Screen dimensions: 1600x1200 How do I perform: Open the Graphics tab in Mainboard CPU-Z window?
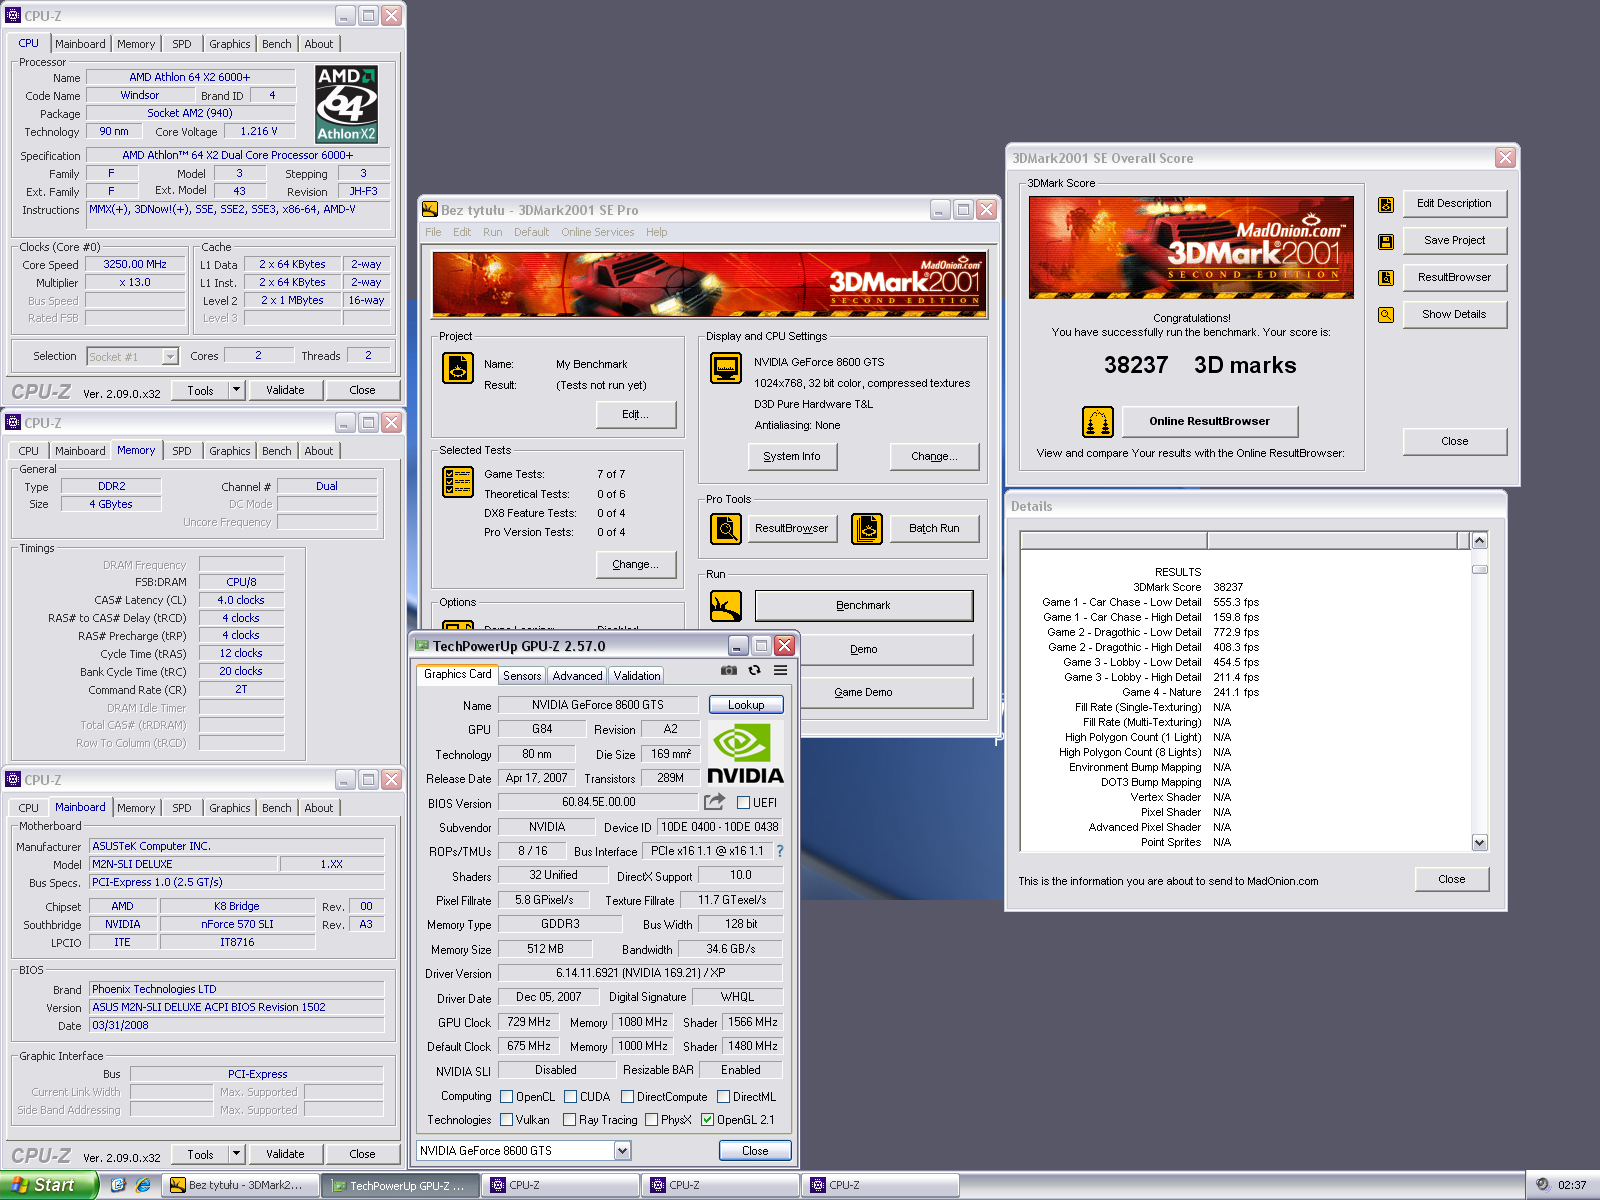click(230, 808)
